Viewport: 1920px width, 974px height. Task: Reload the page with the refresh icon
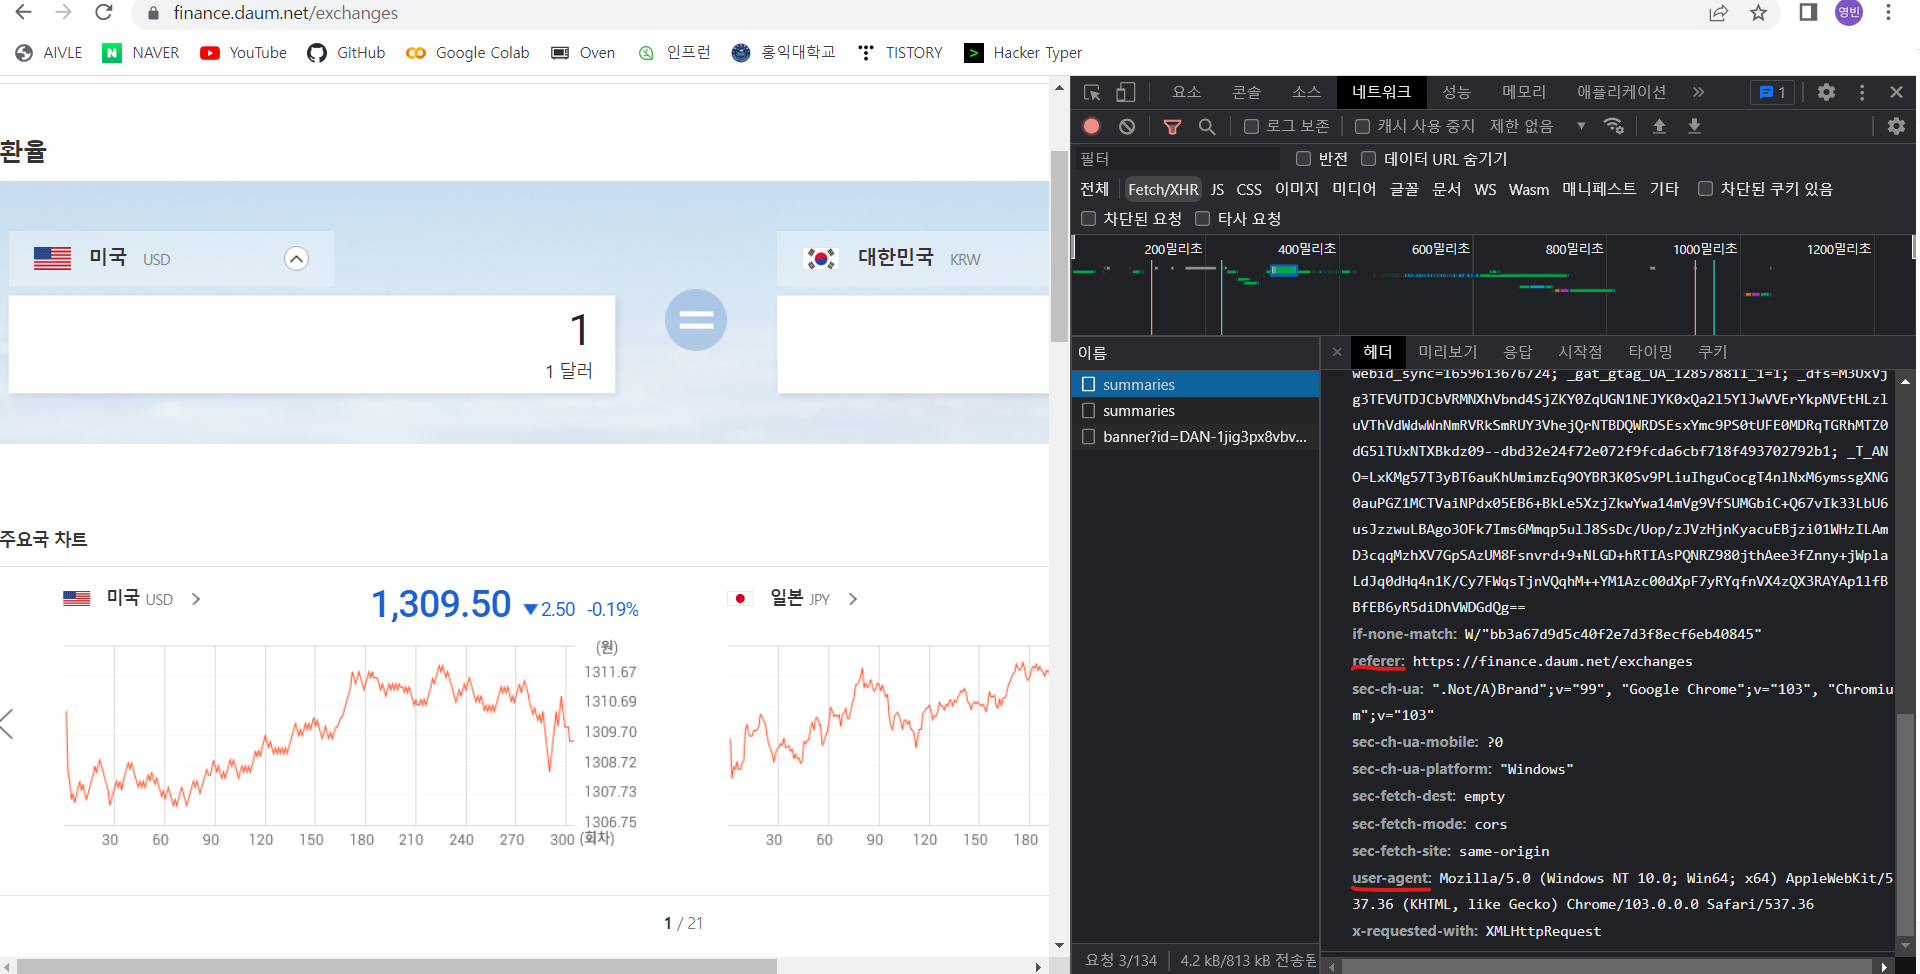103,12
